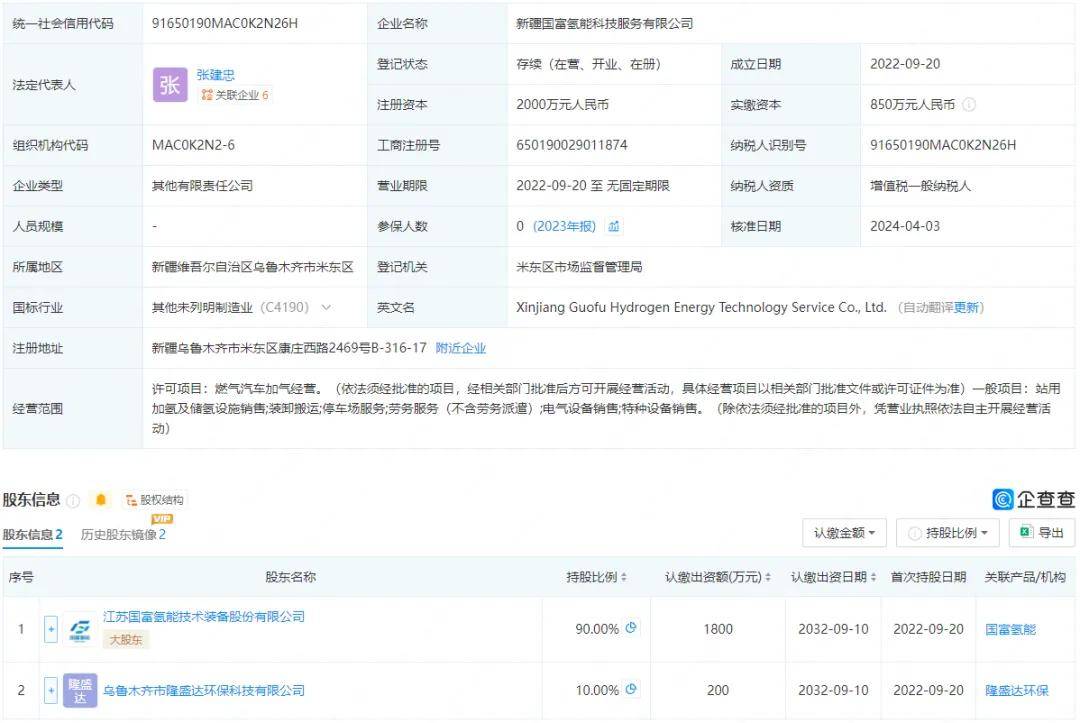The image size is (1080, 723).
Task: Click the bell notification icon beside 股东信息
Action: coord(100,499)
